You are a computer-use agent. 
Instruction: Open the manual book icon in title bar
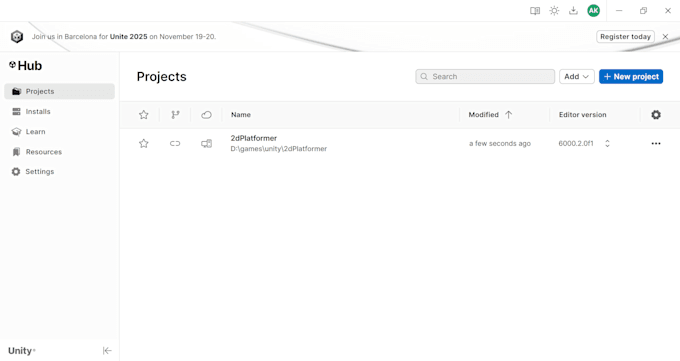pos(535,11)
